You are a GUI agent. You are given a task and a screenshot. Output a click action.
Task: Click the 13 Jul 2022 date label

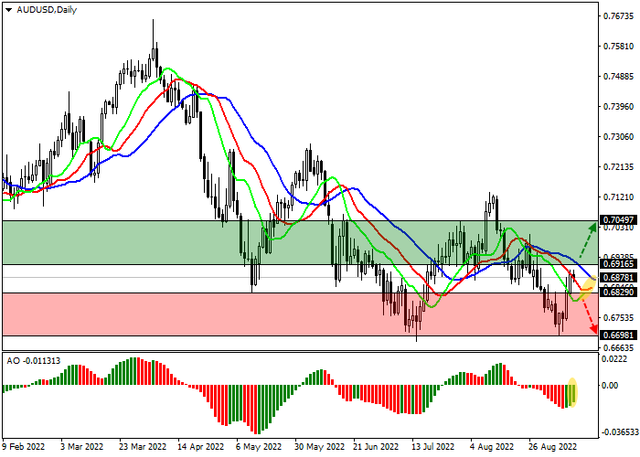pyautogui.click(x=433, y=447)
